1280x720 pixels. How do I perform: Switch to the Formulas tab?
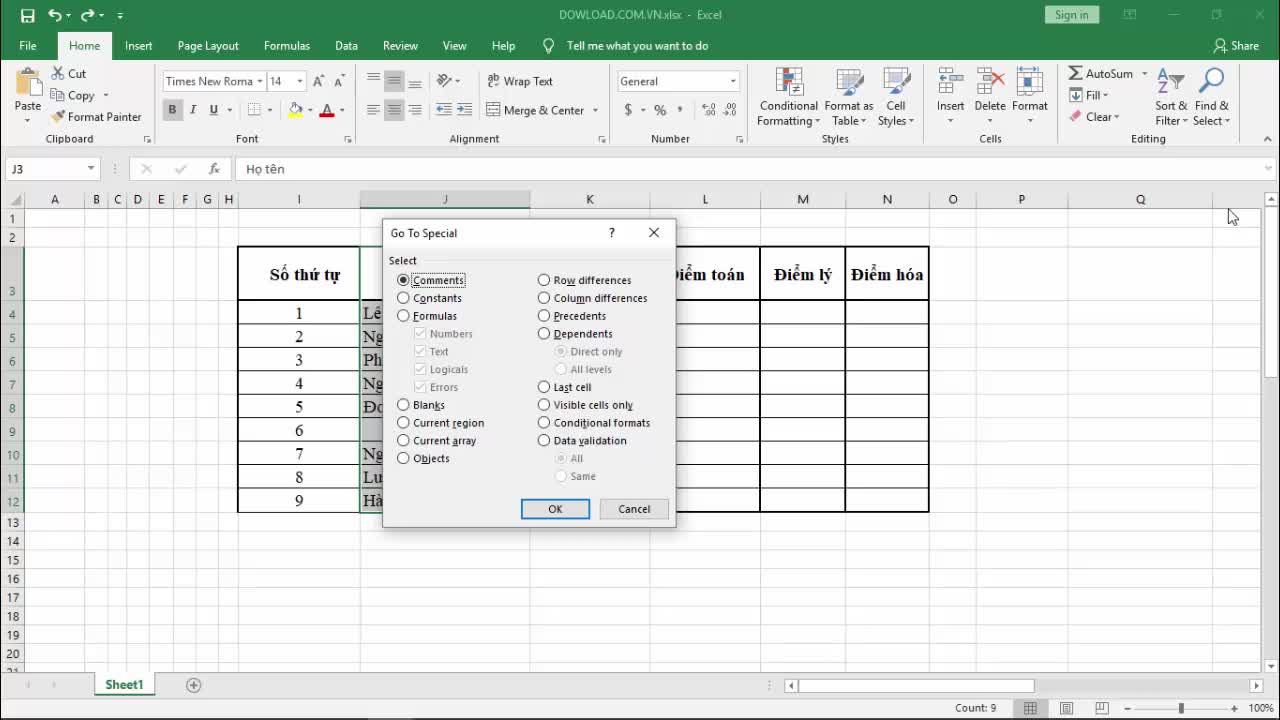(x=287, y=46)
